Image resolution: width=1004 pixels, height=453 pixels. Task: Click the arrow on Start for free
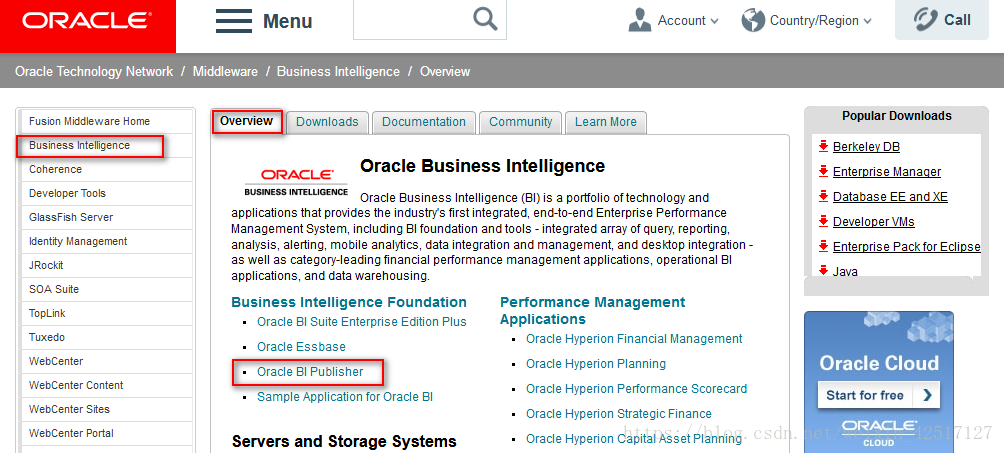(x=927, y=395)
